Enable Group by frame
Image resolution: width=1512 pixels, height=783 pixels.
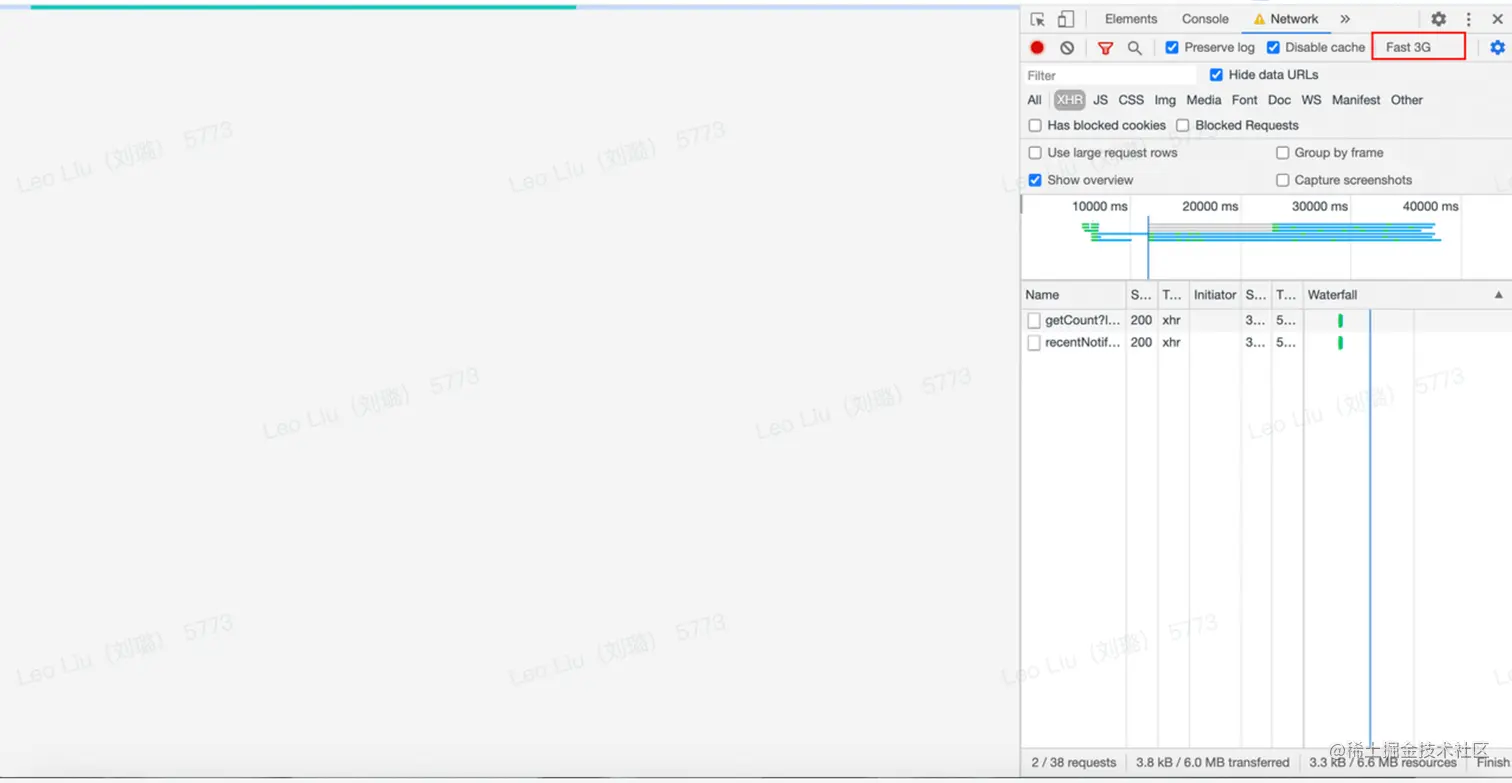(x=1282, y=153)
